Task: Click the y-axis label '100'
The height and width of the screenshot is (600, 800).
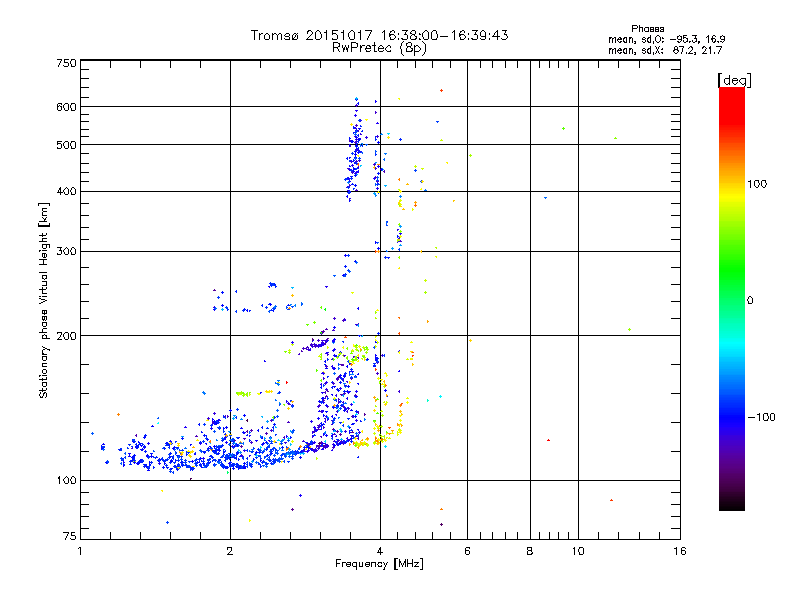Action: coord(66,481)
